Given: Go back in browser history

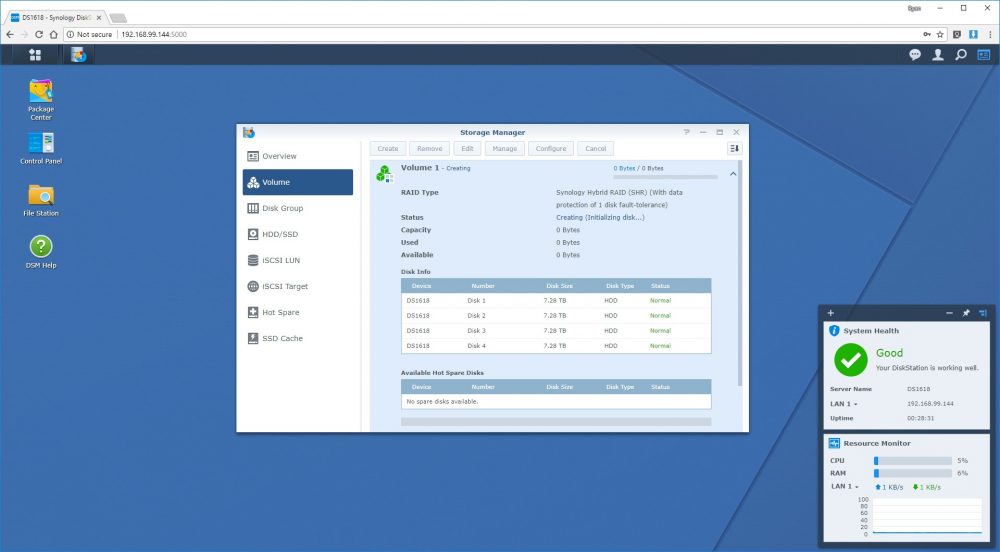Looking at the screenshot, I should (x=10, y=34).
